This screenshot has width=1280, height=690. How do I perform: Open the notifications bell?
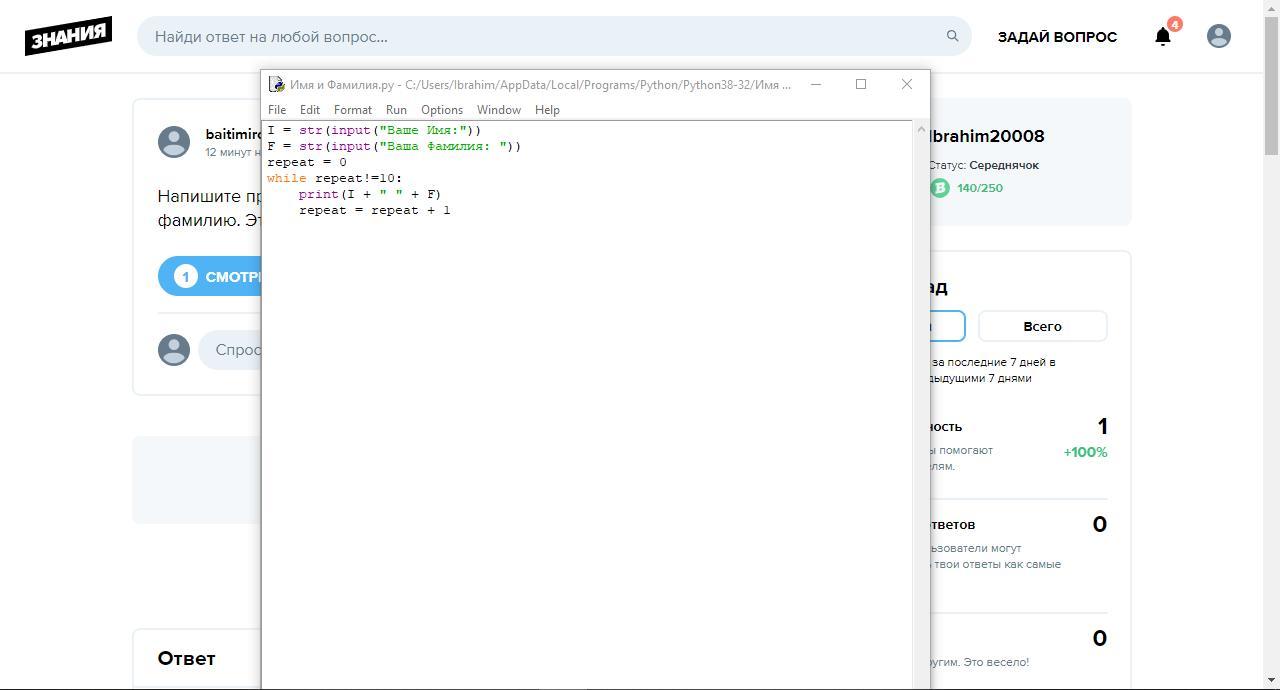click(x=1163, y=37)
